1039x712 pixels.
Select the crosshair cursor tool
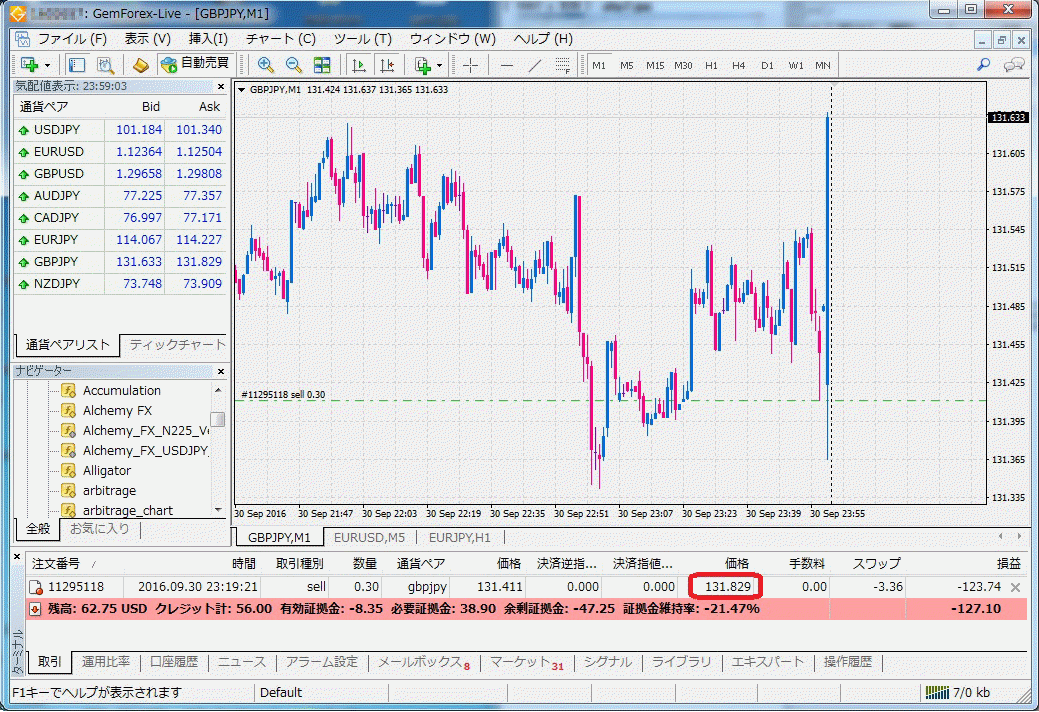pos(470,65)
